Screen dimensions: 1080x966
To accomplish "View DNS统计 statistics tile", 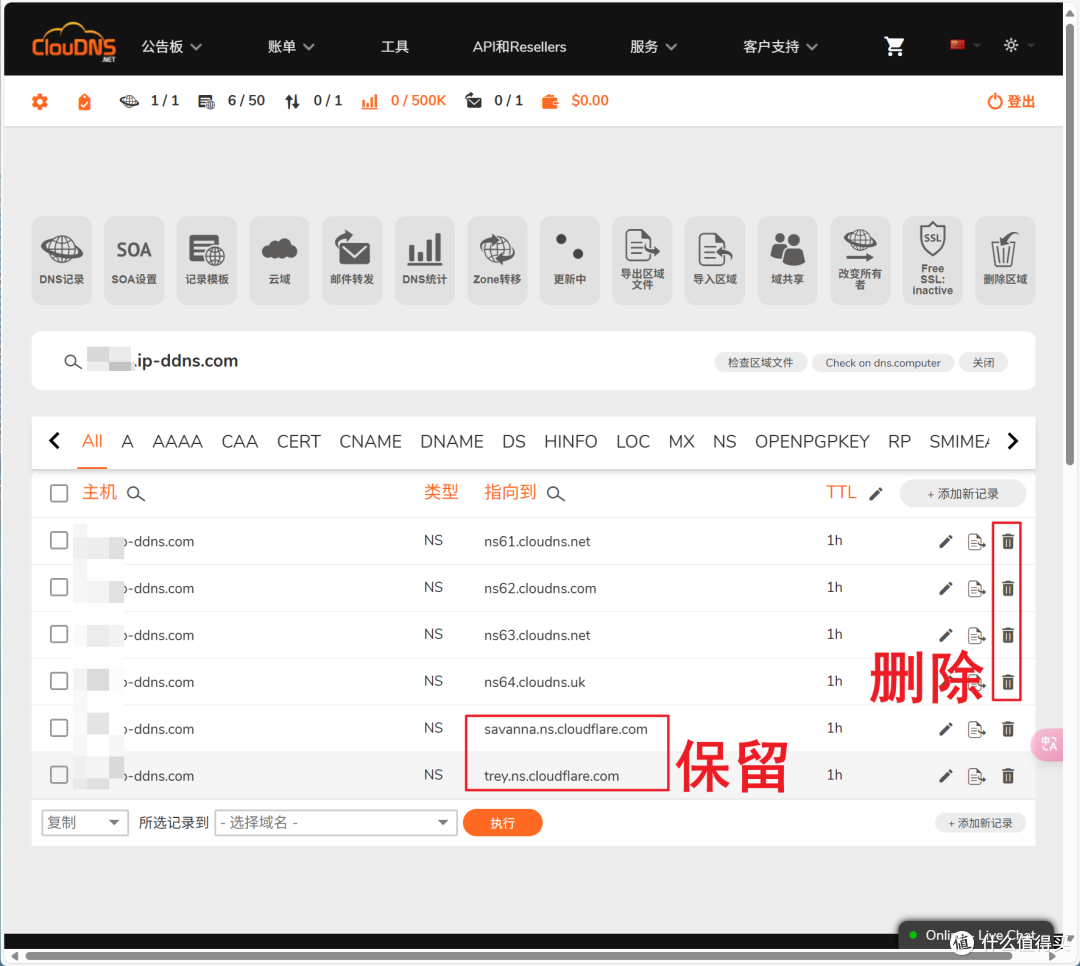I will [x=424, y=260].
